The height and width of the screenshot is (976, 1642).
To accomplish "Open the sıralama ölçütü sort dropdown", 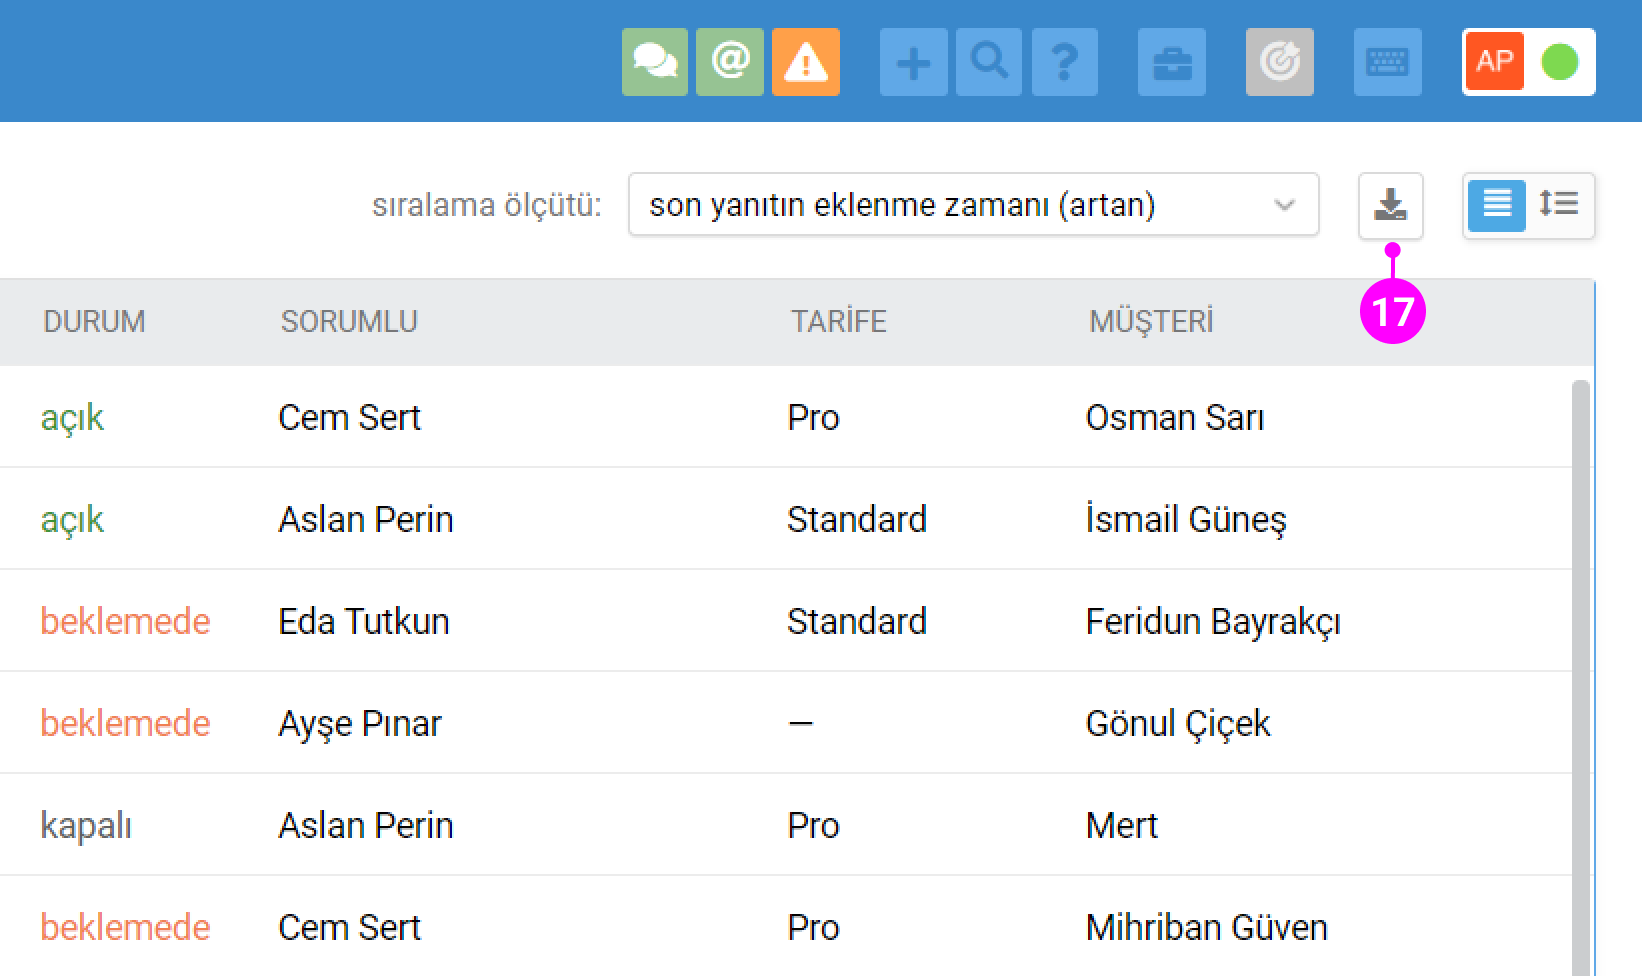I will click(x=973, y=205).
